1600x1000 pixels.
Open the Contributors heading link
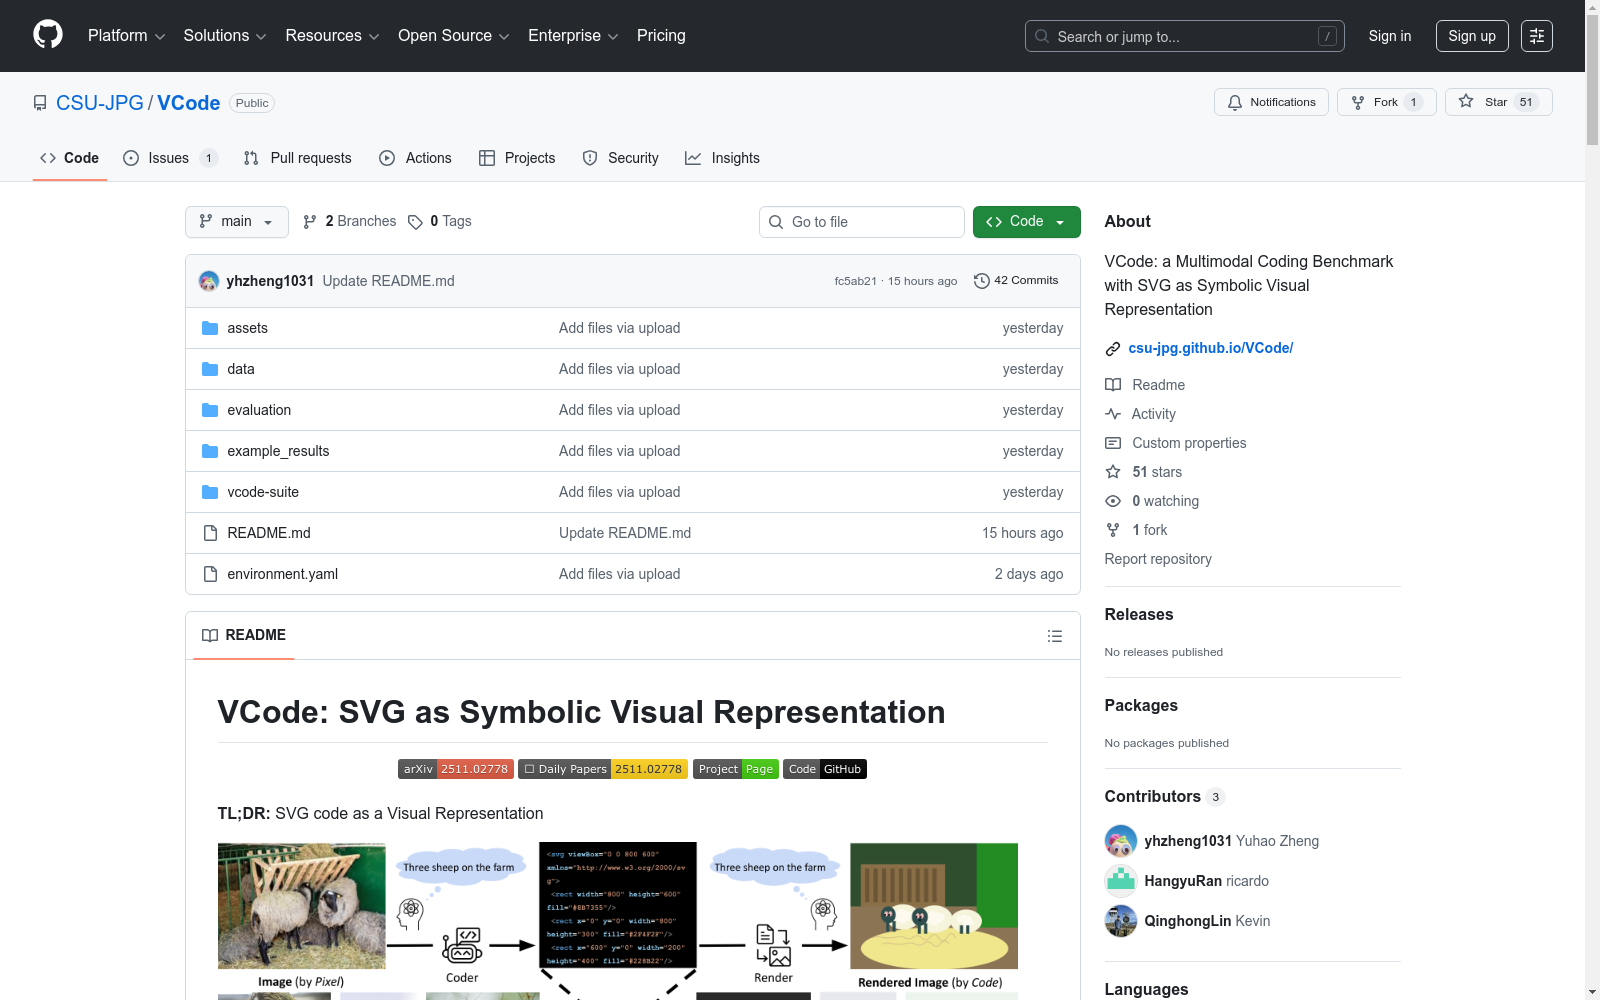[1165, 796]
